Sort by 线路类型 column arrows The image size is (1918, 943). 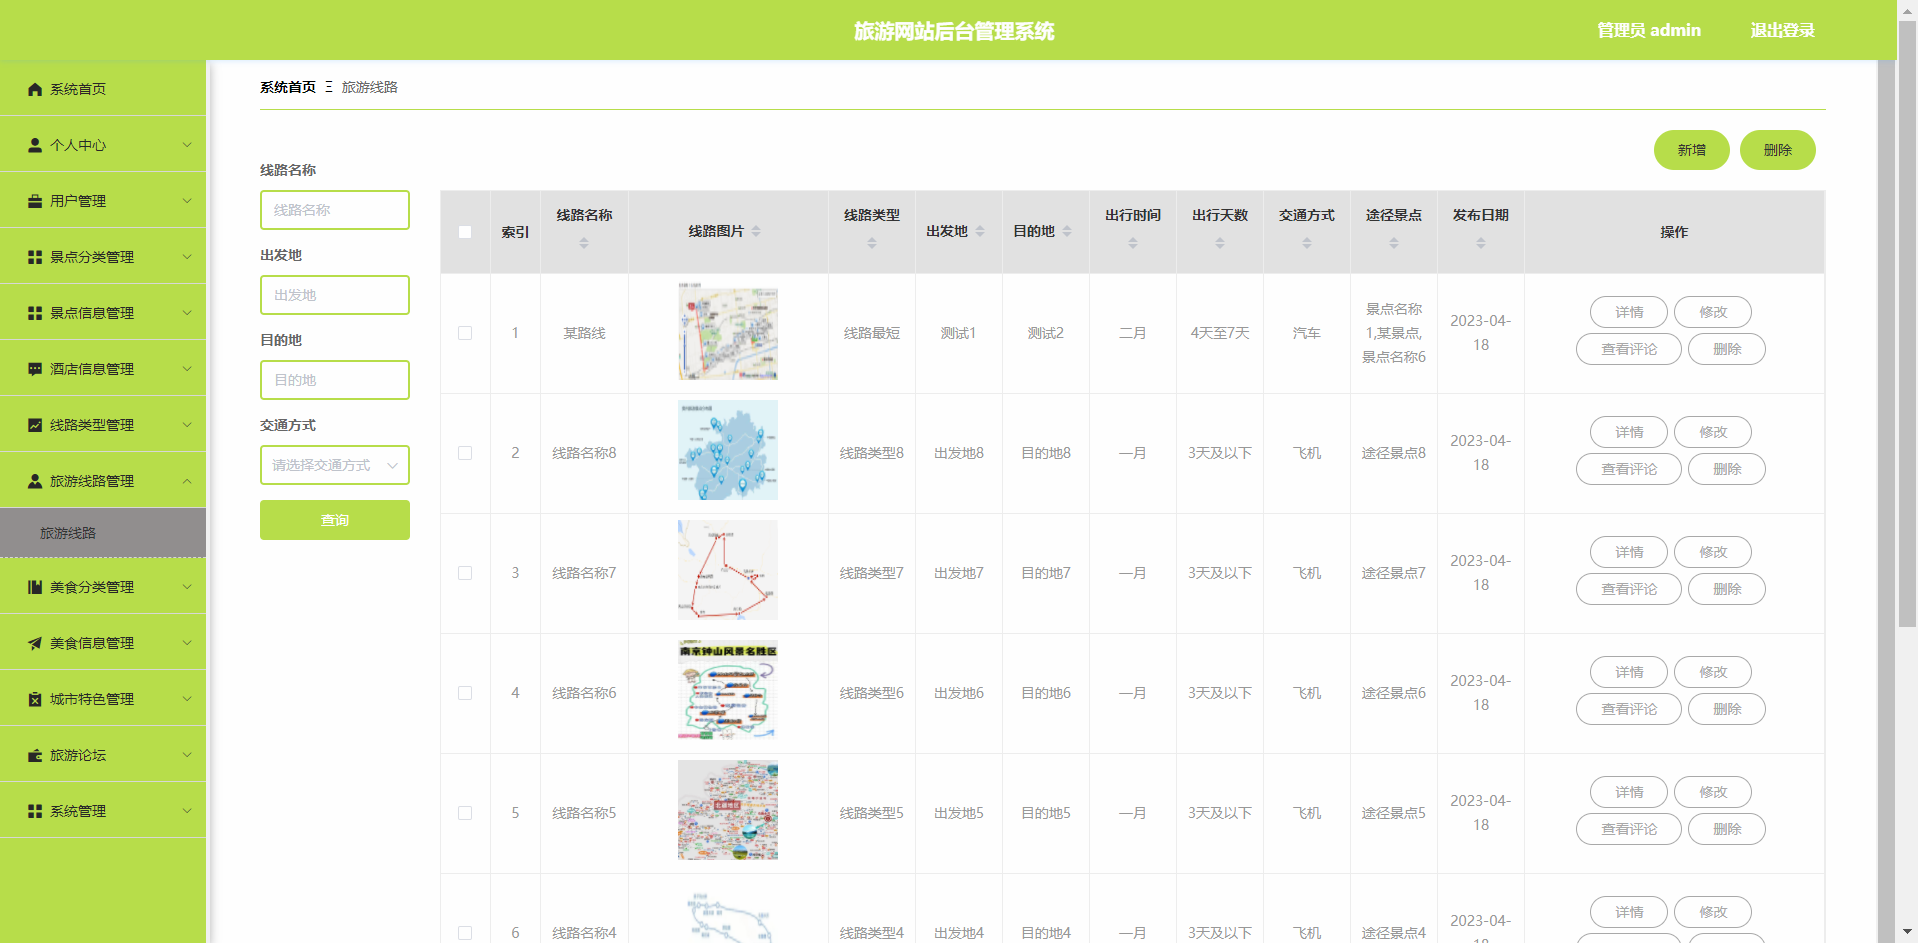pos(872,243)
